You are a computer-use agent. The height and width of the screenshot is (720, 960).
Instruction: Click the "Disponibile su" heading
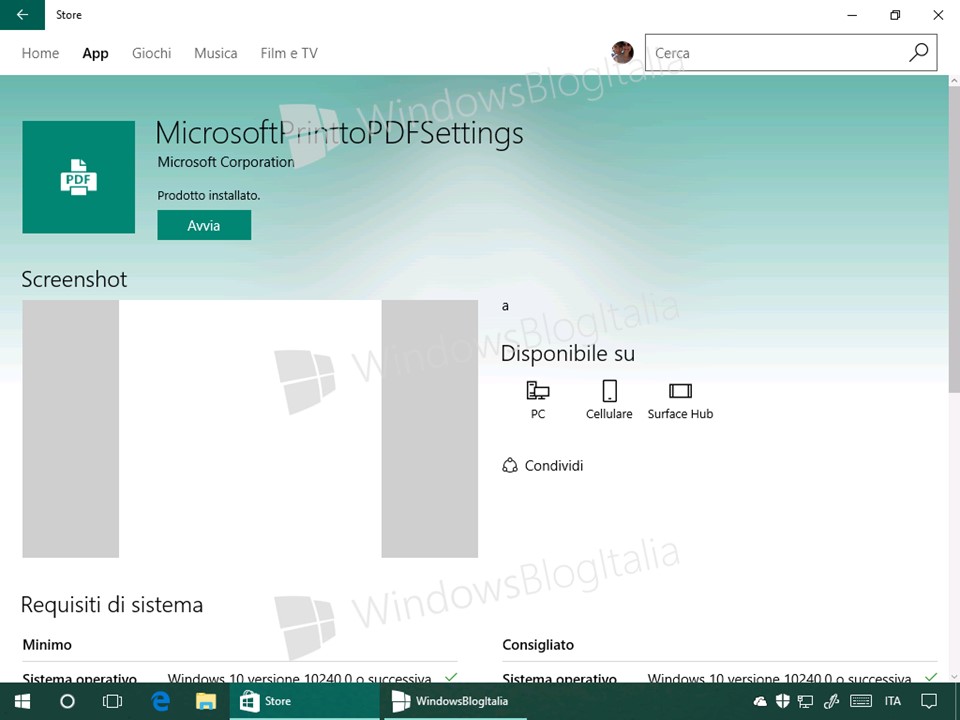pos(568,354)
